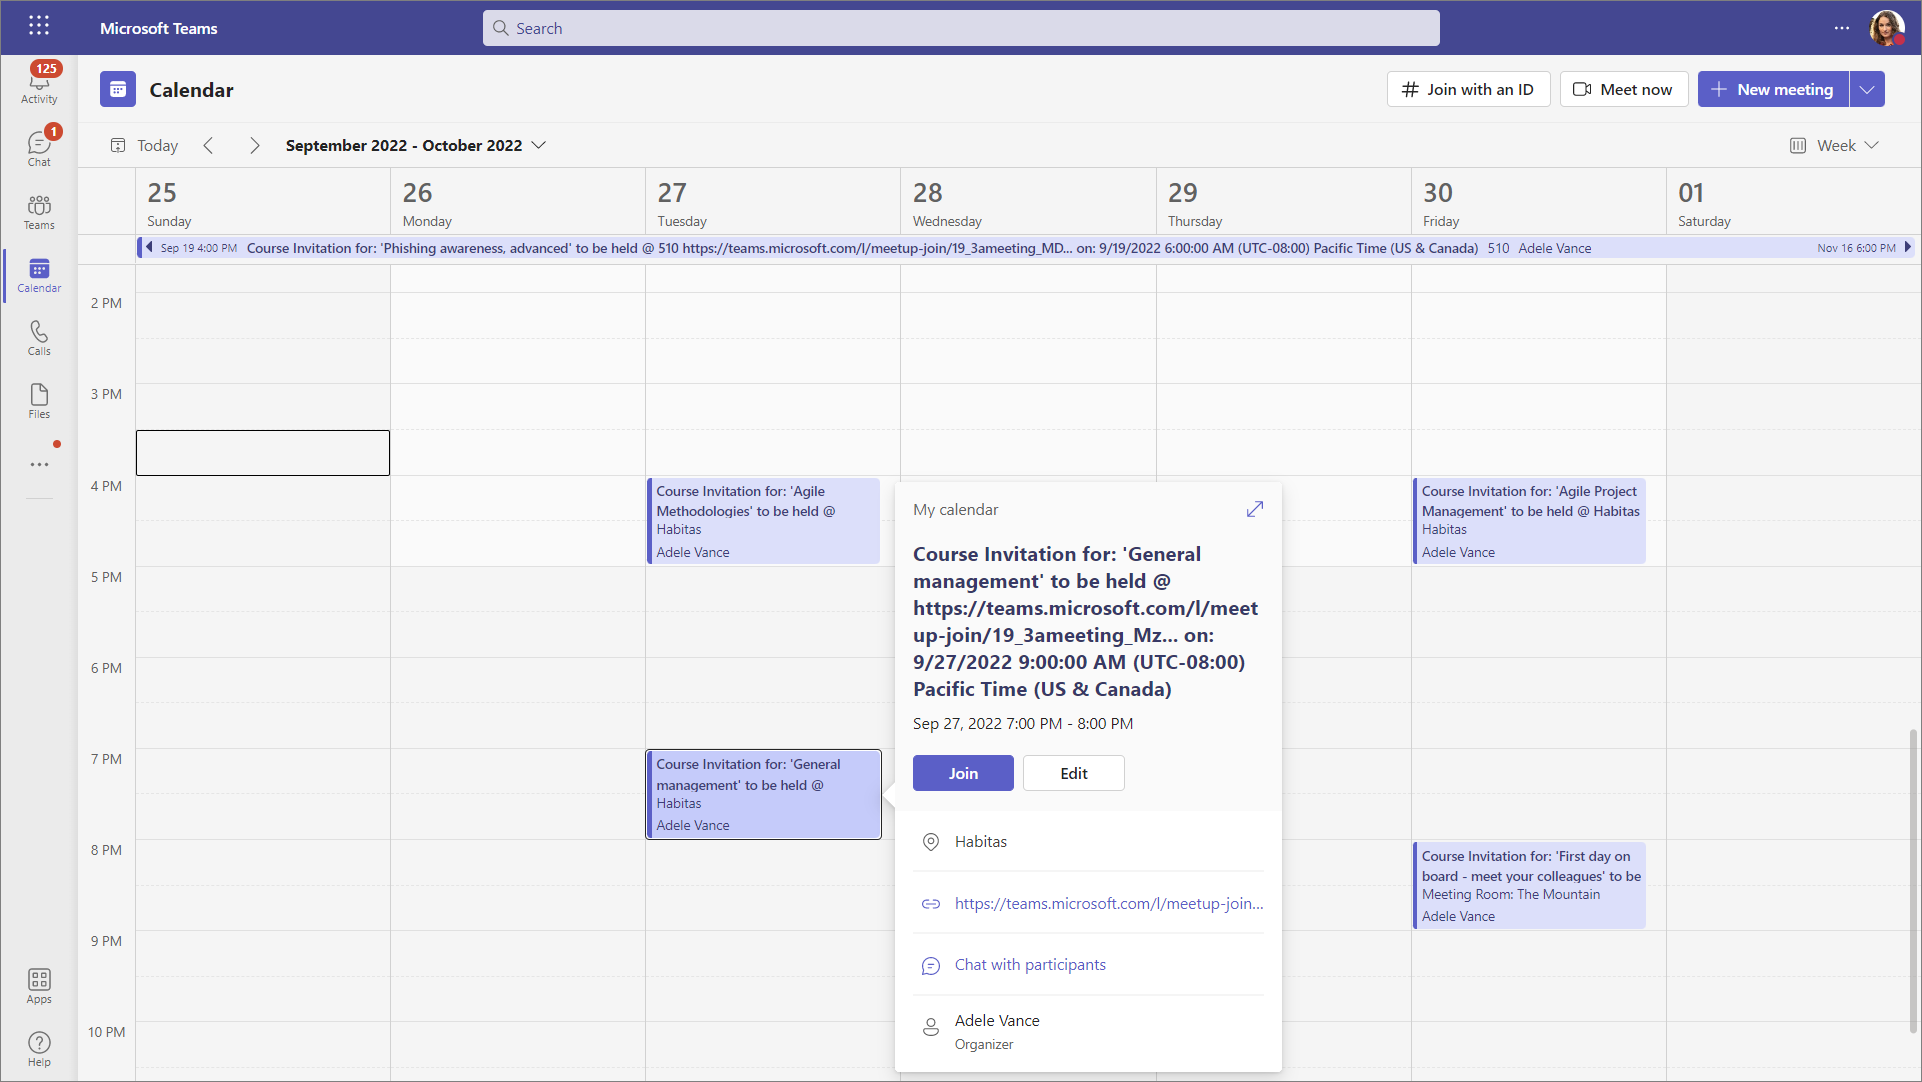Open the Week view dropdown
The width and height of the screenshot is (1922, 1082).
1835,146
